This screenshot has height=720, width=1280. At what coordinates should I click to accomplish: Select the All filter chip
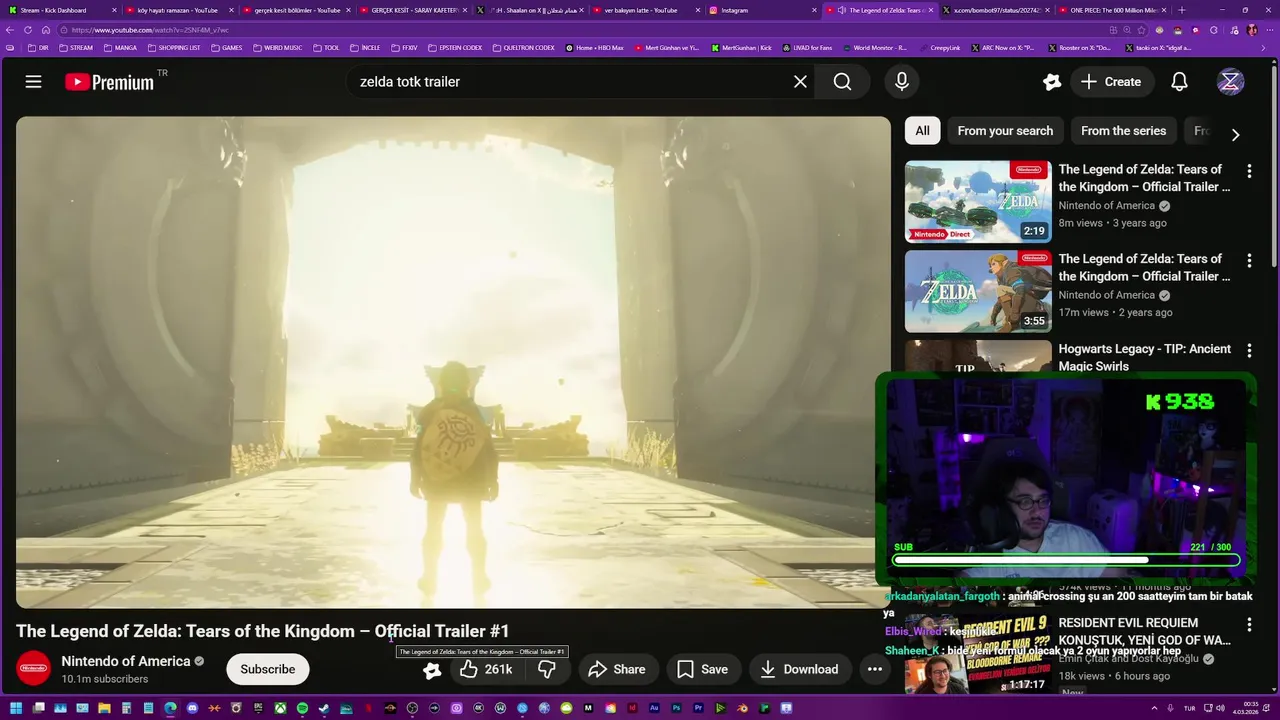coord(922,131)
